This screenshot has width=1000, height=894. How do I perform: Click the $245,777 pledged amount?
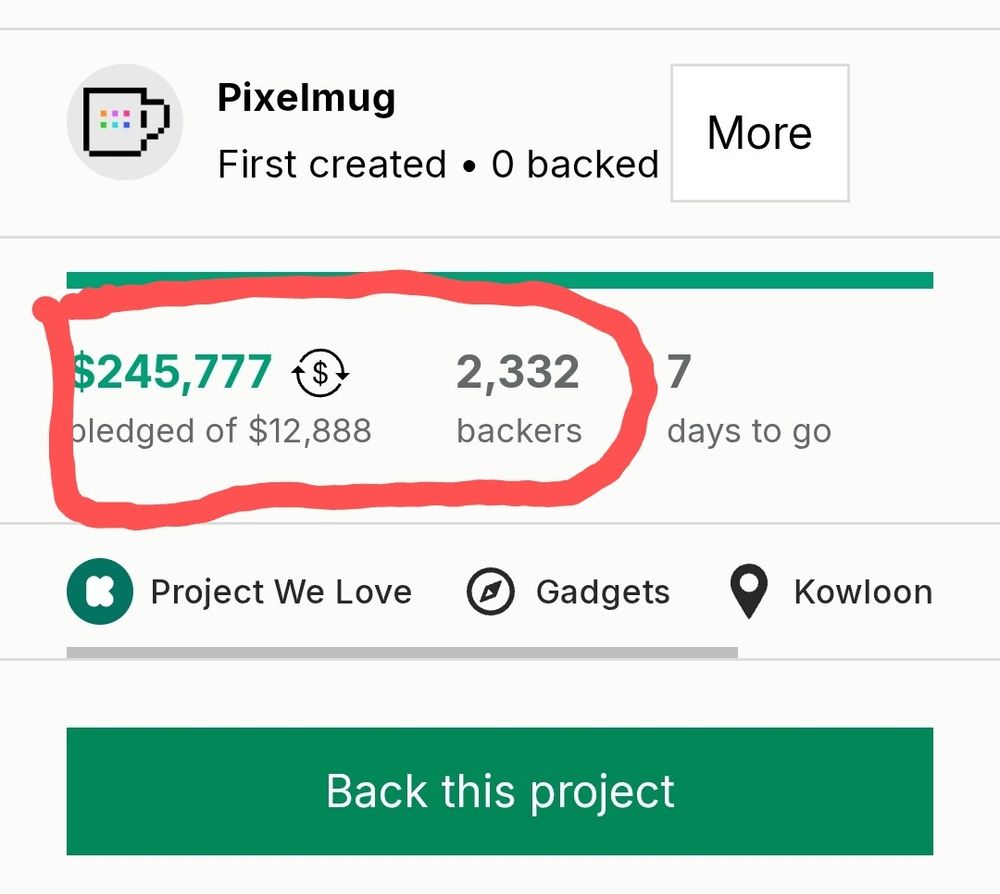click(171, 372)
